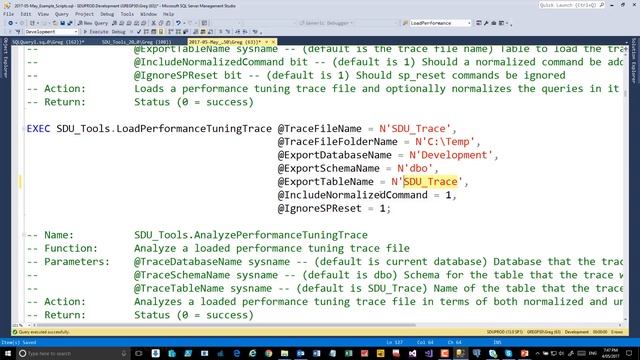640x360 pixels.
Task: Click the Windows Start button
Action: pyautogui.click(x=8, y=353)
